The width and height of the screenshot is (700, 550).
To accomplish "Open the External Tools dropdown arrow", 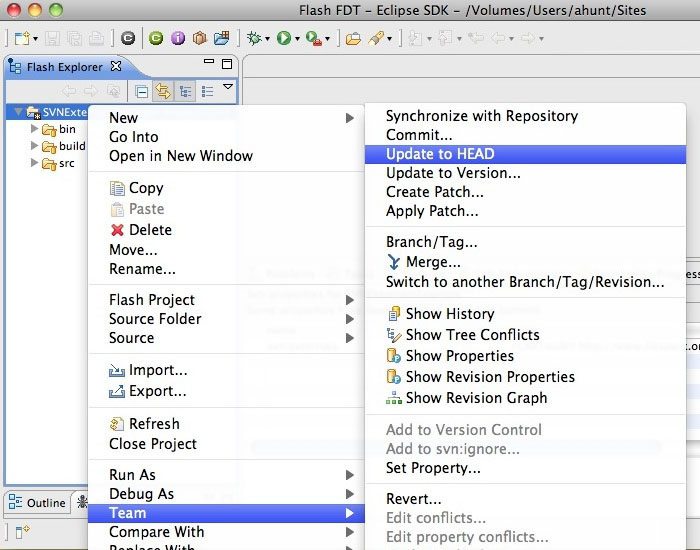I will tap(327, 39).
